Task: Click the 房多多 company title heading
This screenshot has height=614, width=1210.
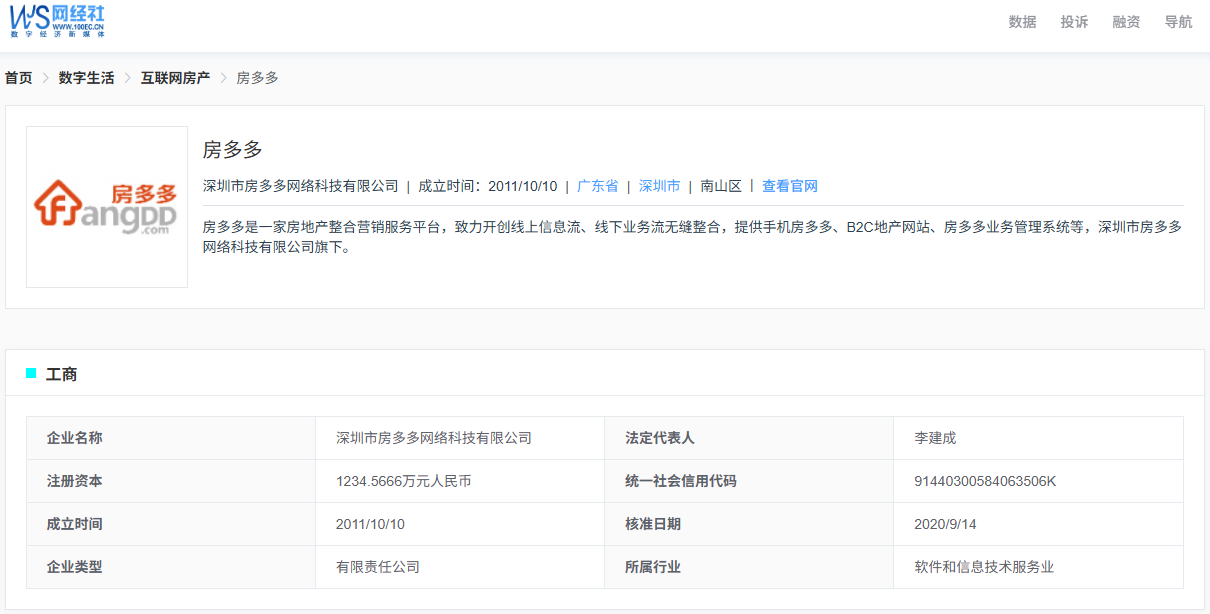Action: click(x=232, y=150)
